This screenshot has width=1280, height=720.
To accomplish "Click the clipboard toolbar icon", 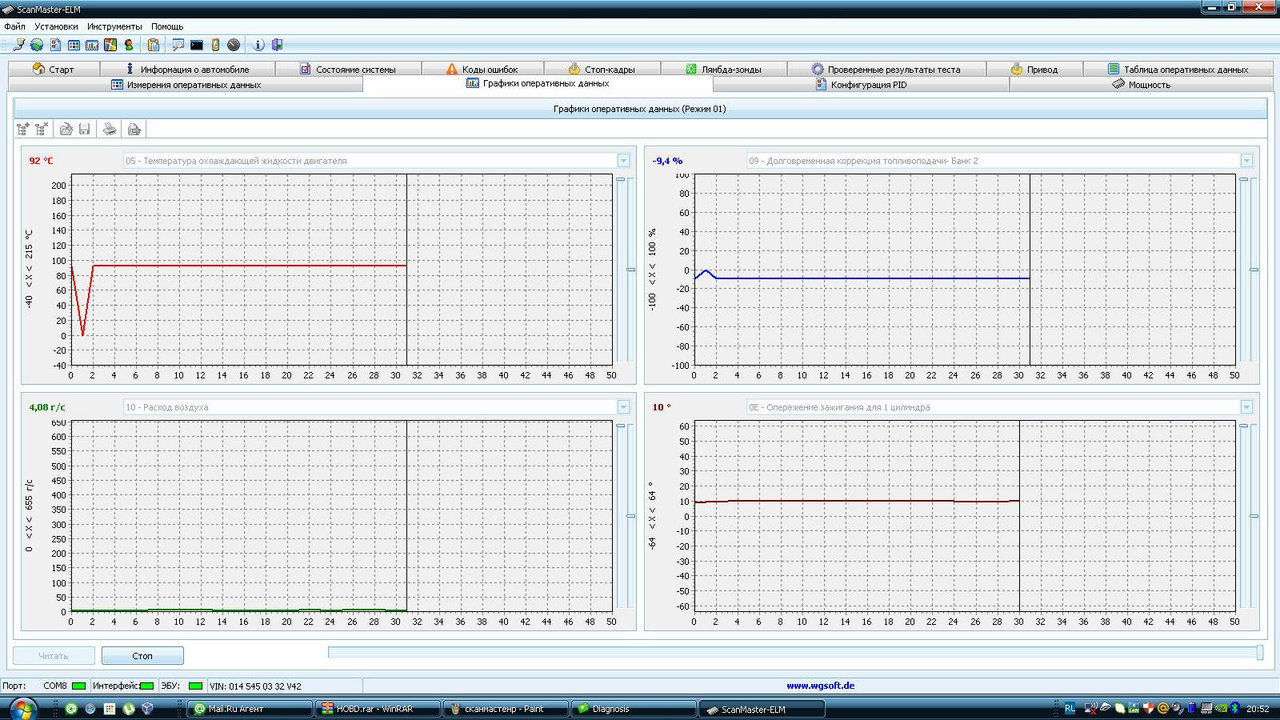I will [x=153, y=45].
